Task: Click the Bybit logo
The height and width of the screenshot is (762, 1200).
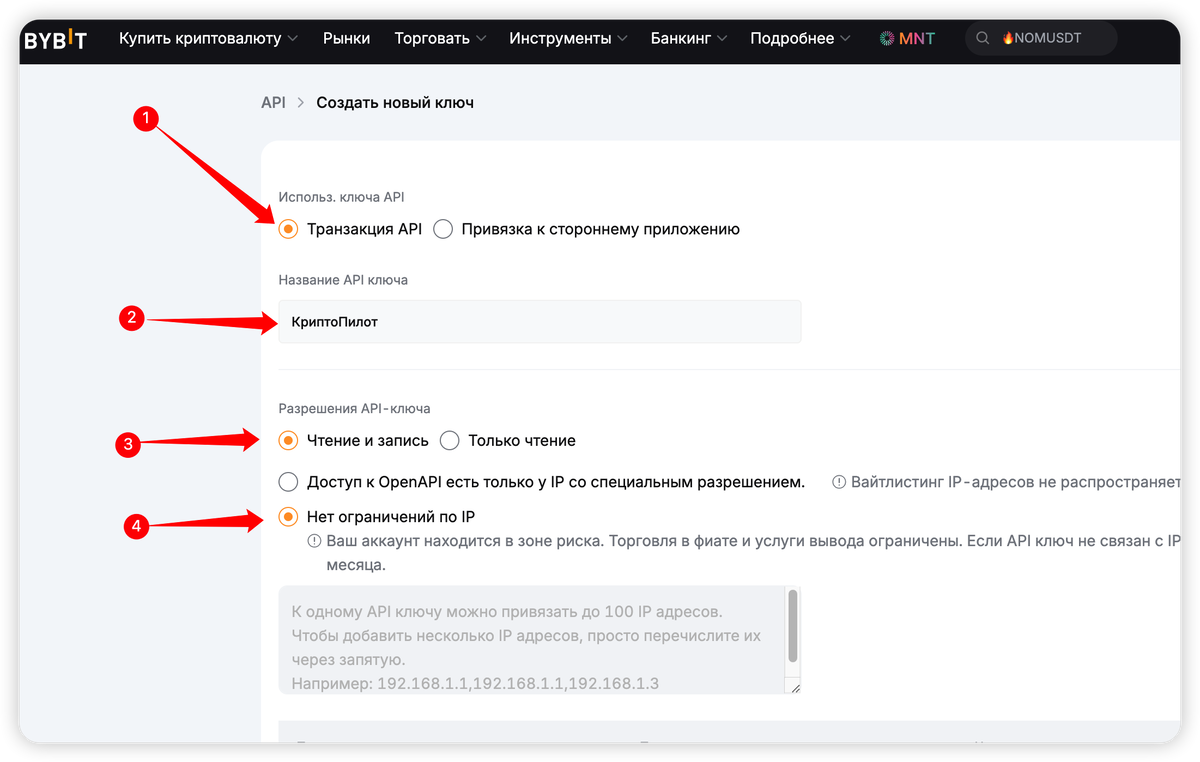Action: (55, 39)
